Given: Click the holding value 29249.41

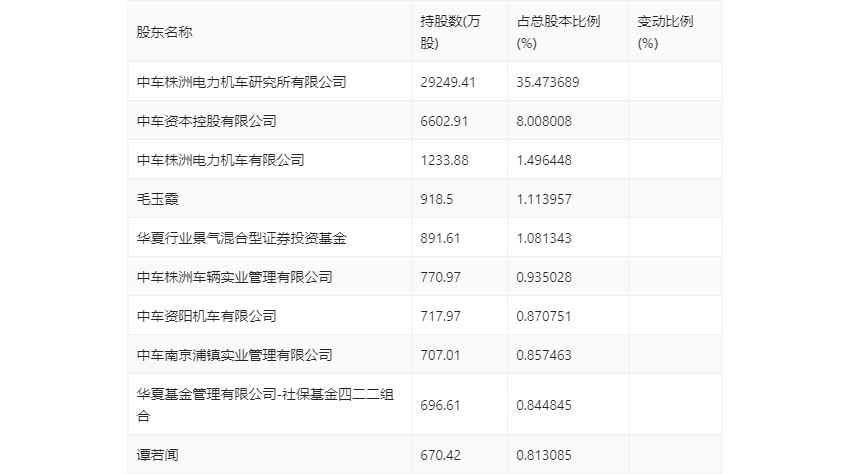Looking at the screenshot, I should (x=448, y=82).
